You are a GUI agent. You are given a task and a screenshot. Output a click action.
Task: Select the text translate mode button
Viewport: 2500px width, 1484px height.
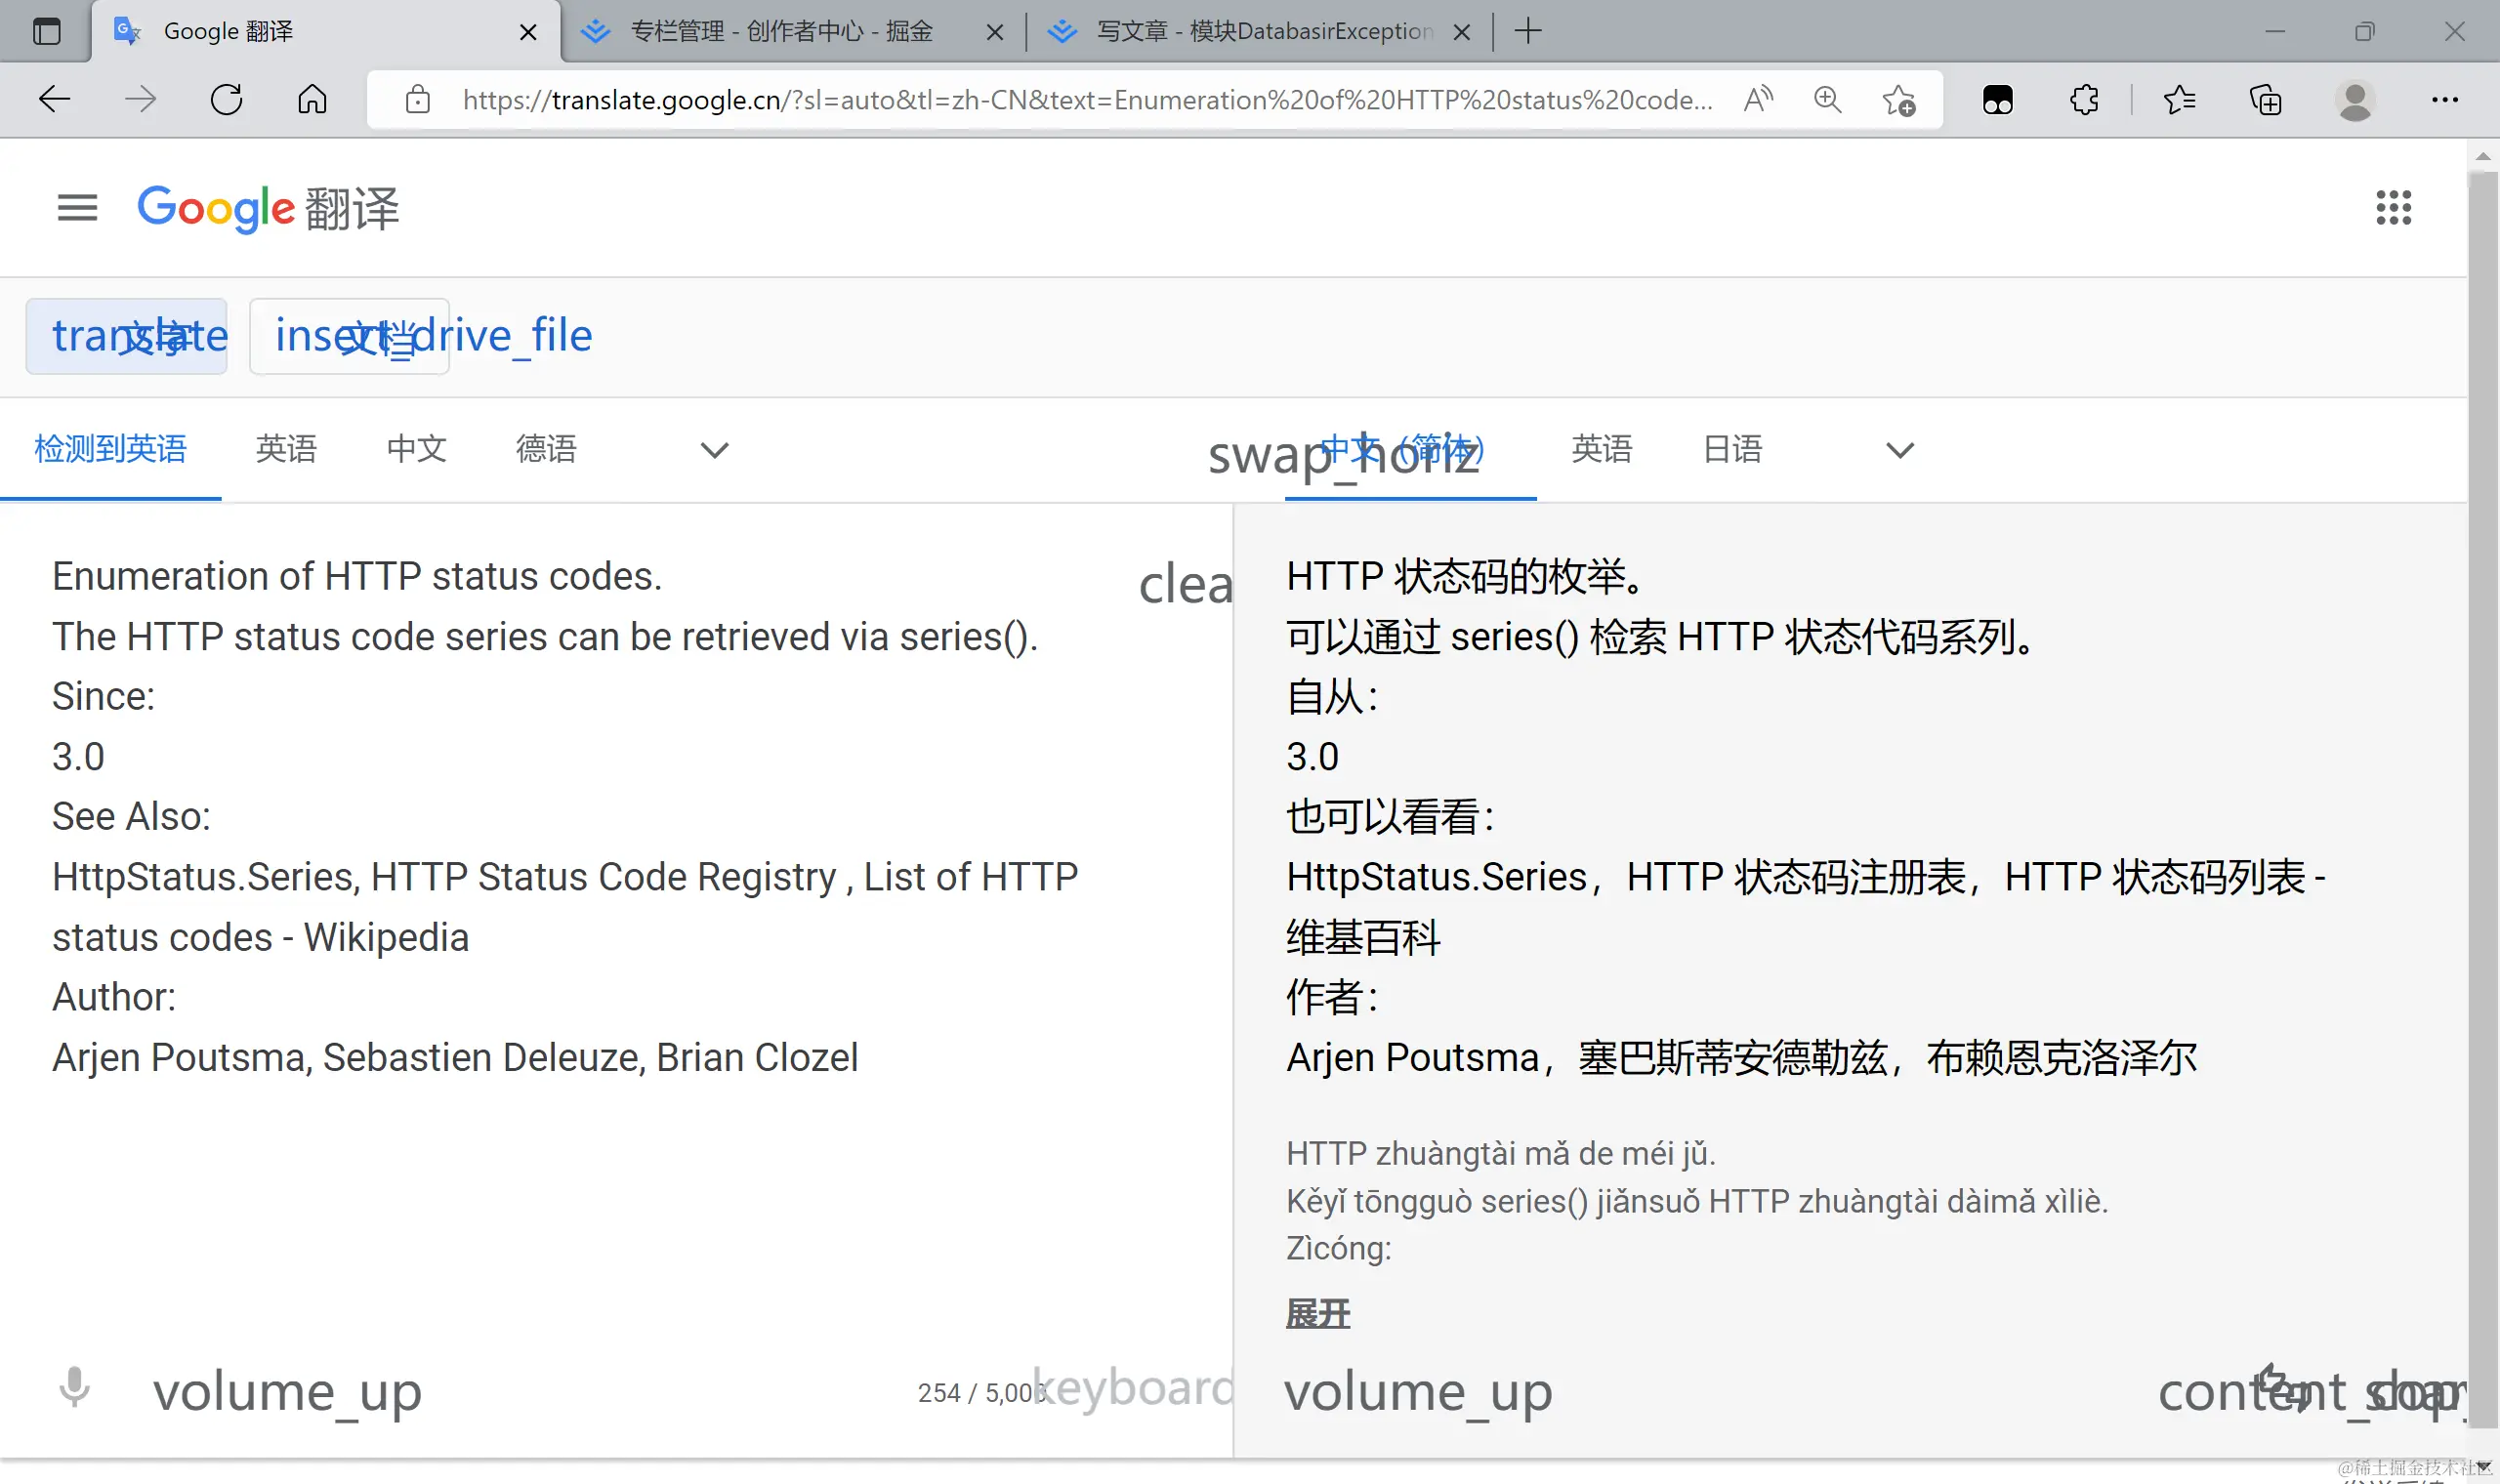pos(127,336)
